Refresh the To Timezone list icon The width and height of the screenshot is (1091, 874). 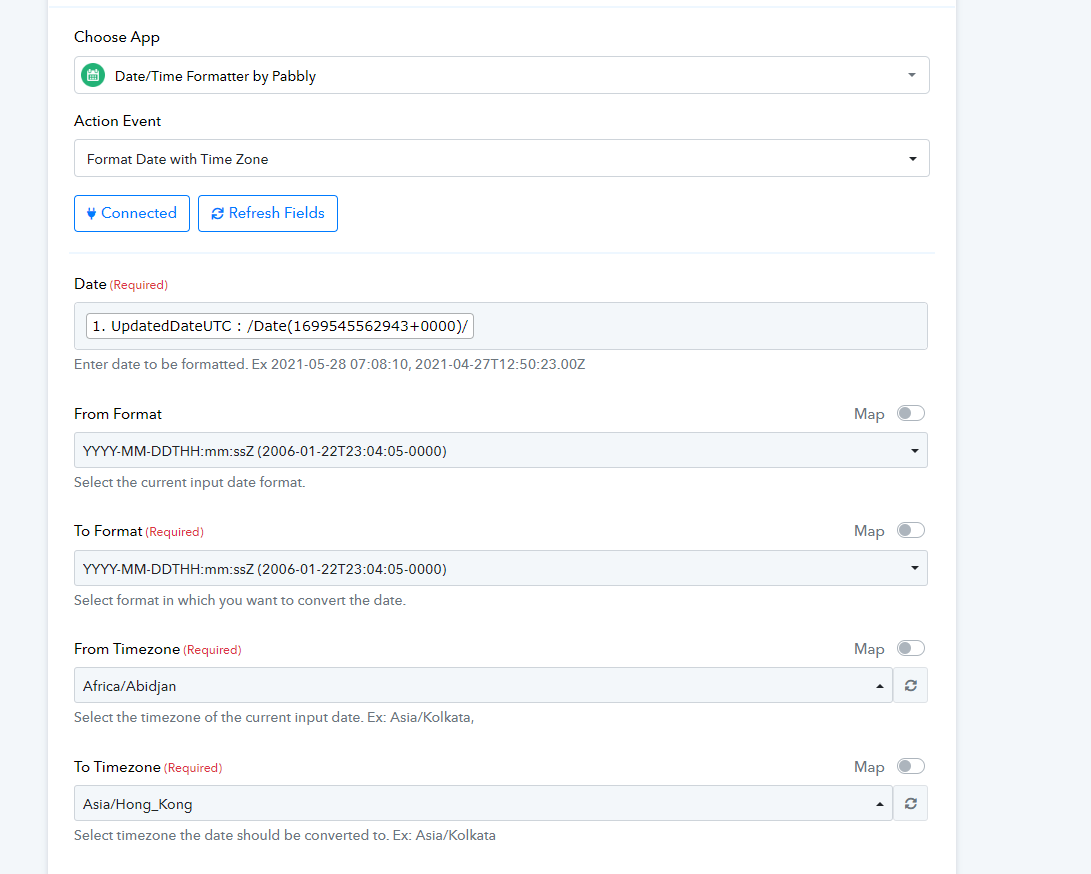pyautogui.click(x=910, y=804)
